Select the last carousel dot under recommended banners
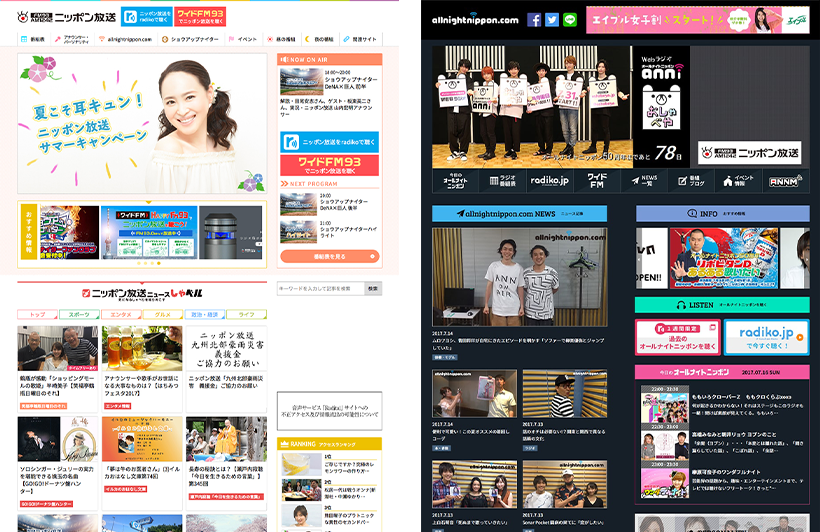820x532 pixels. (x=159, y=264)
